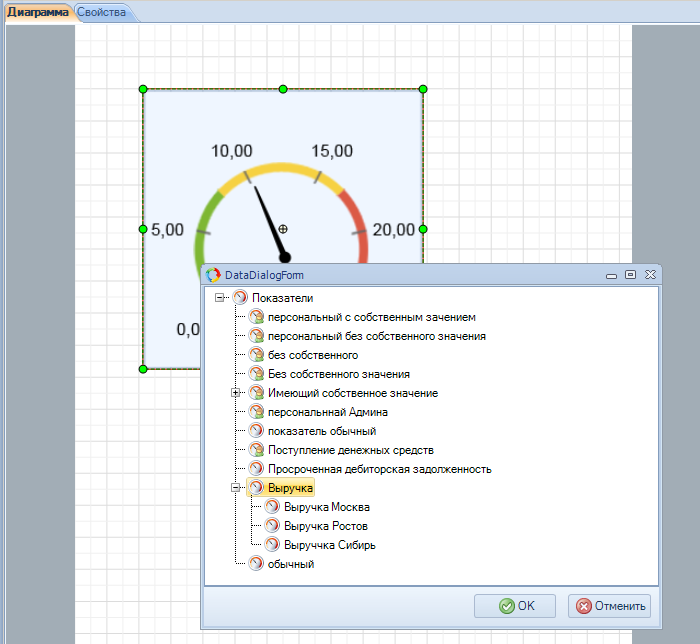Click icon beside 'персональный с собственным зачением'
Image resolution: width=700 pixels, height=644 pixels.
point(256,317)
